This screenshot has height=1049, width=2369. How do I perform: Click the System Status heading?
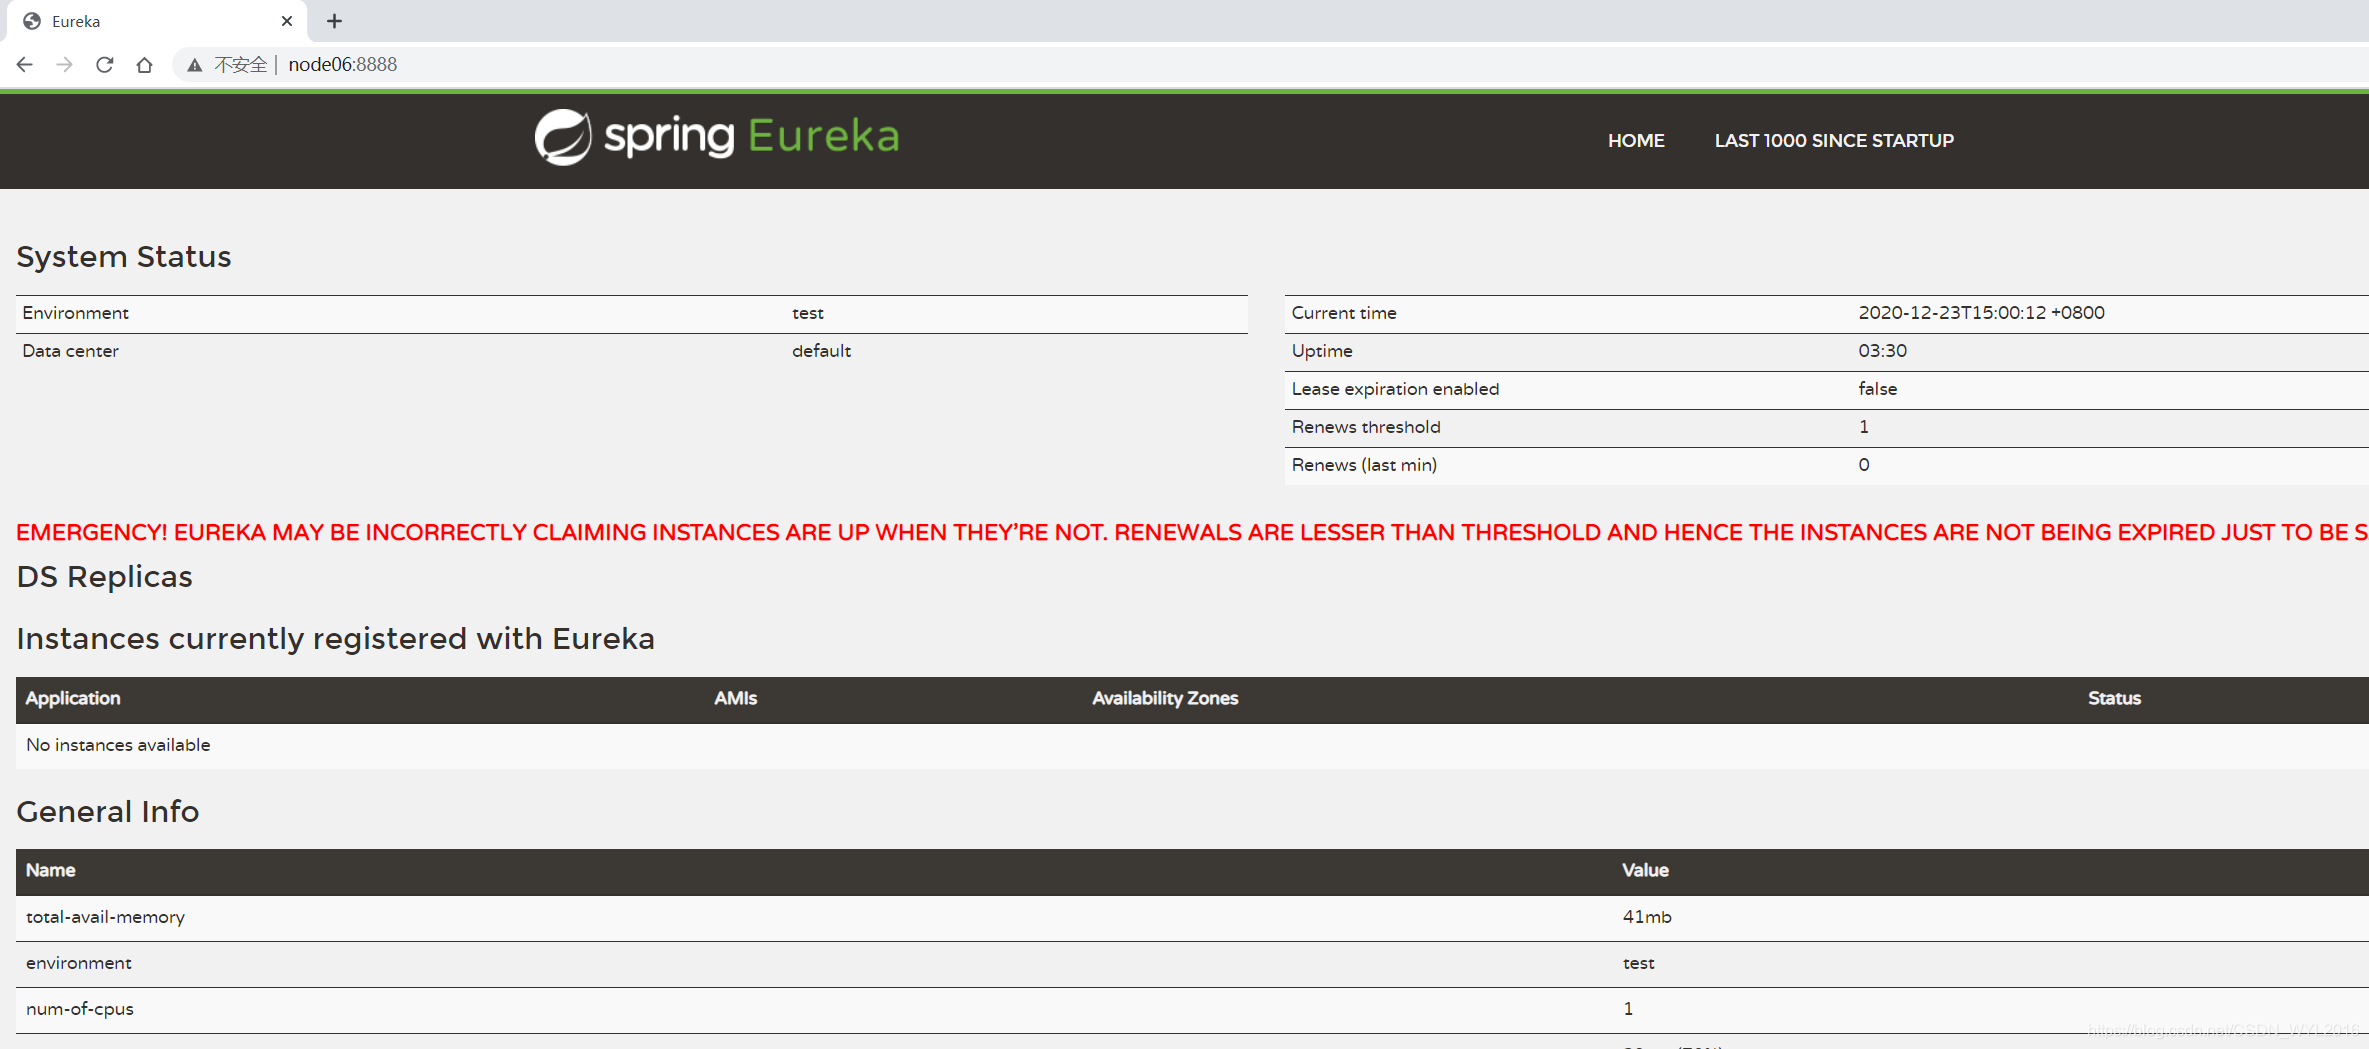point(124,257)
